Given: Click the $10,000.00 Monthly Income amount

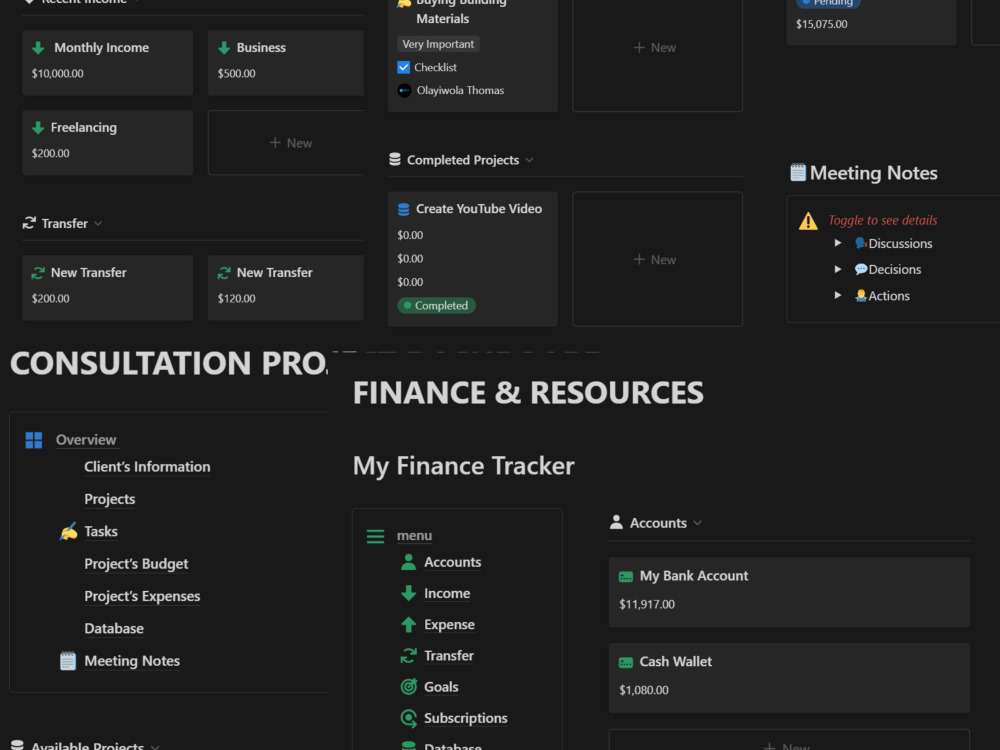Looking at the screenshot, I should [57, 73].
